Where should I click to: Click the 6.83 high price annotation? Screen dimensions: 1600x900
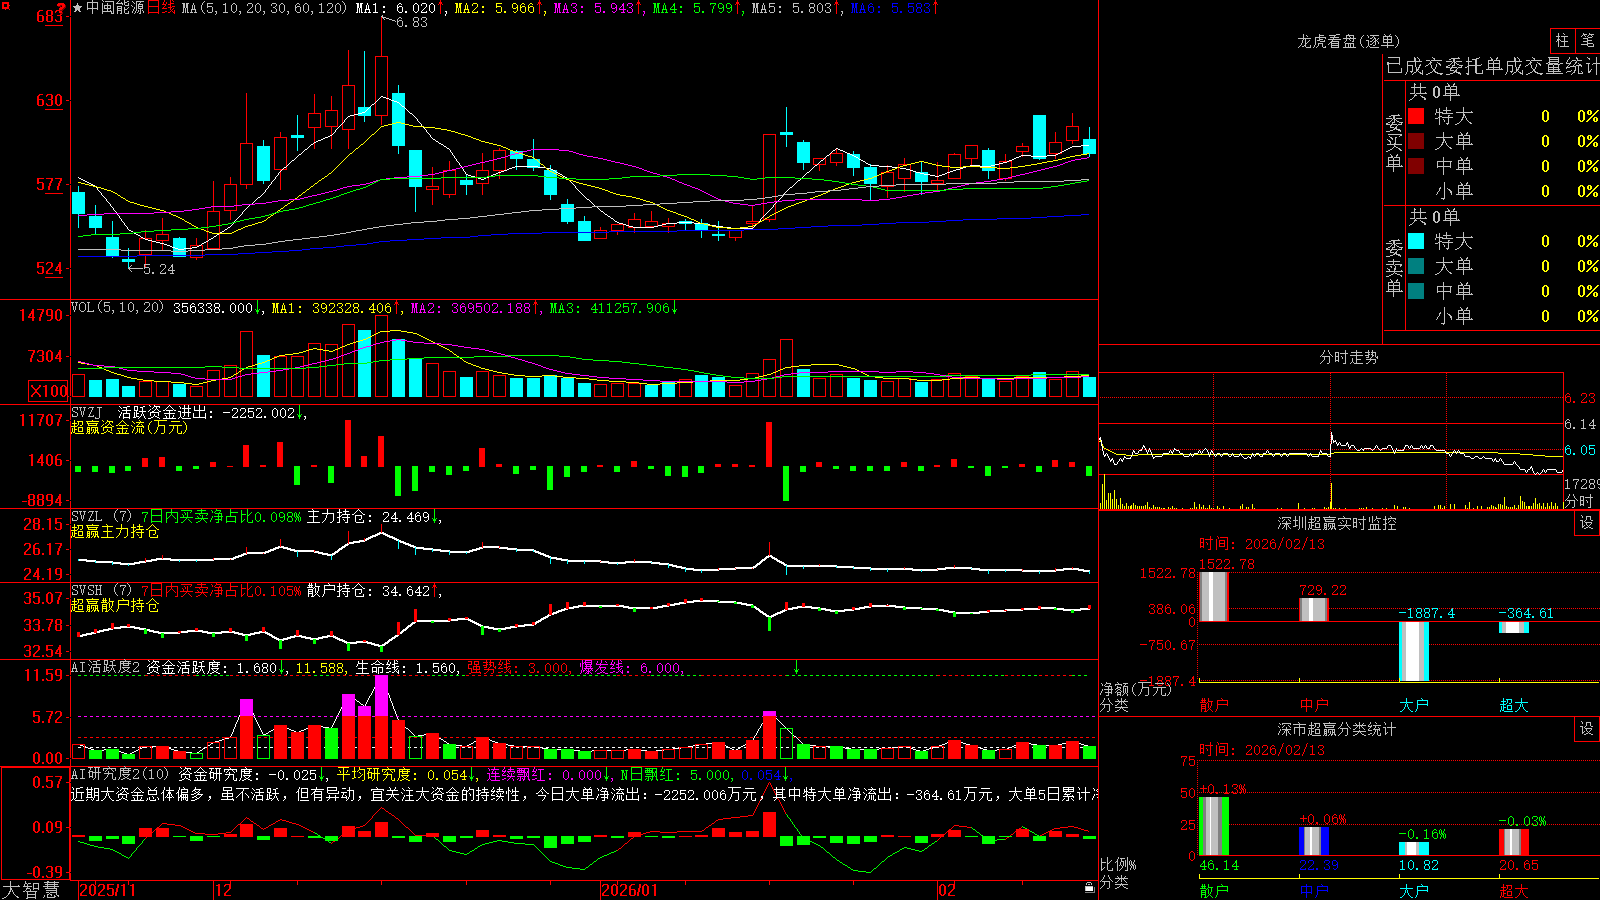(x=411, y=22)
